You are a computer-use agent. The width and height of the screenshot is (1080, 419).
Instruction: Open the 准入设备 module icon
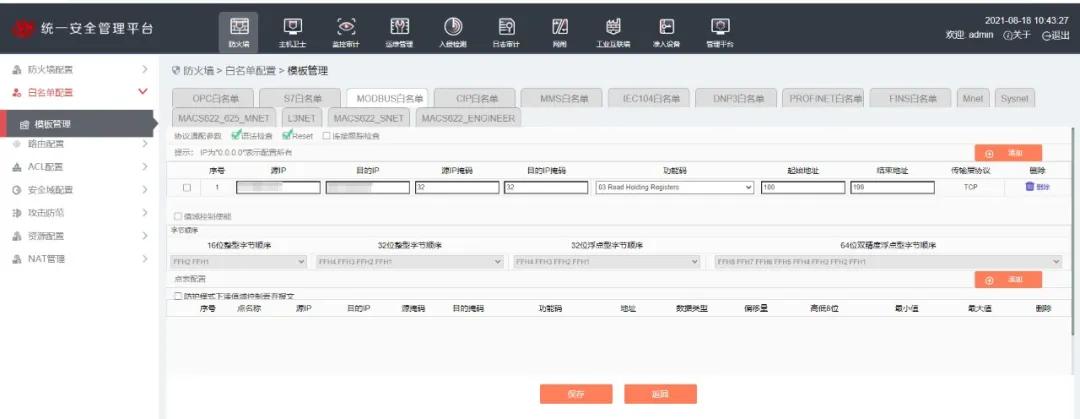(x=667, y=27)
